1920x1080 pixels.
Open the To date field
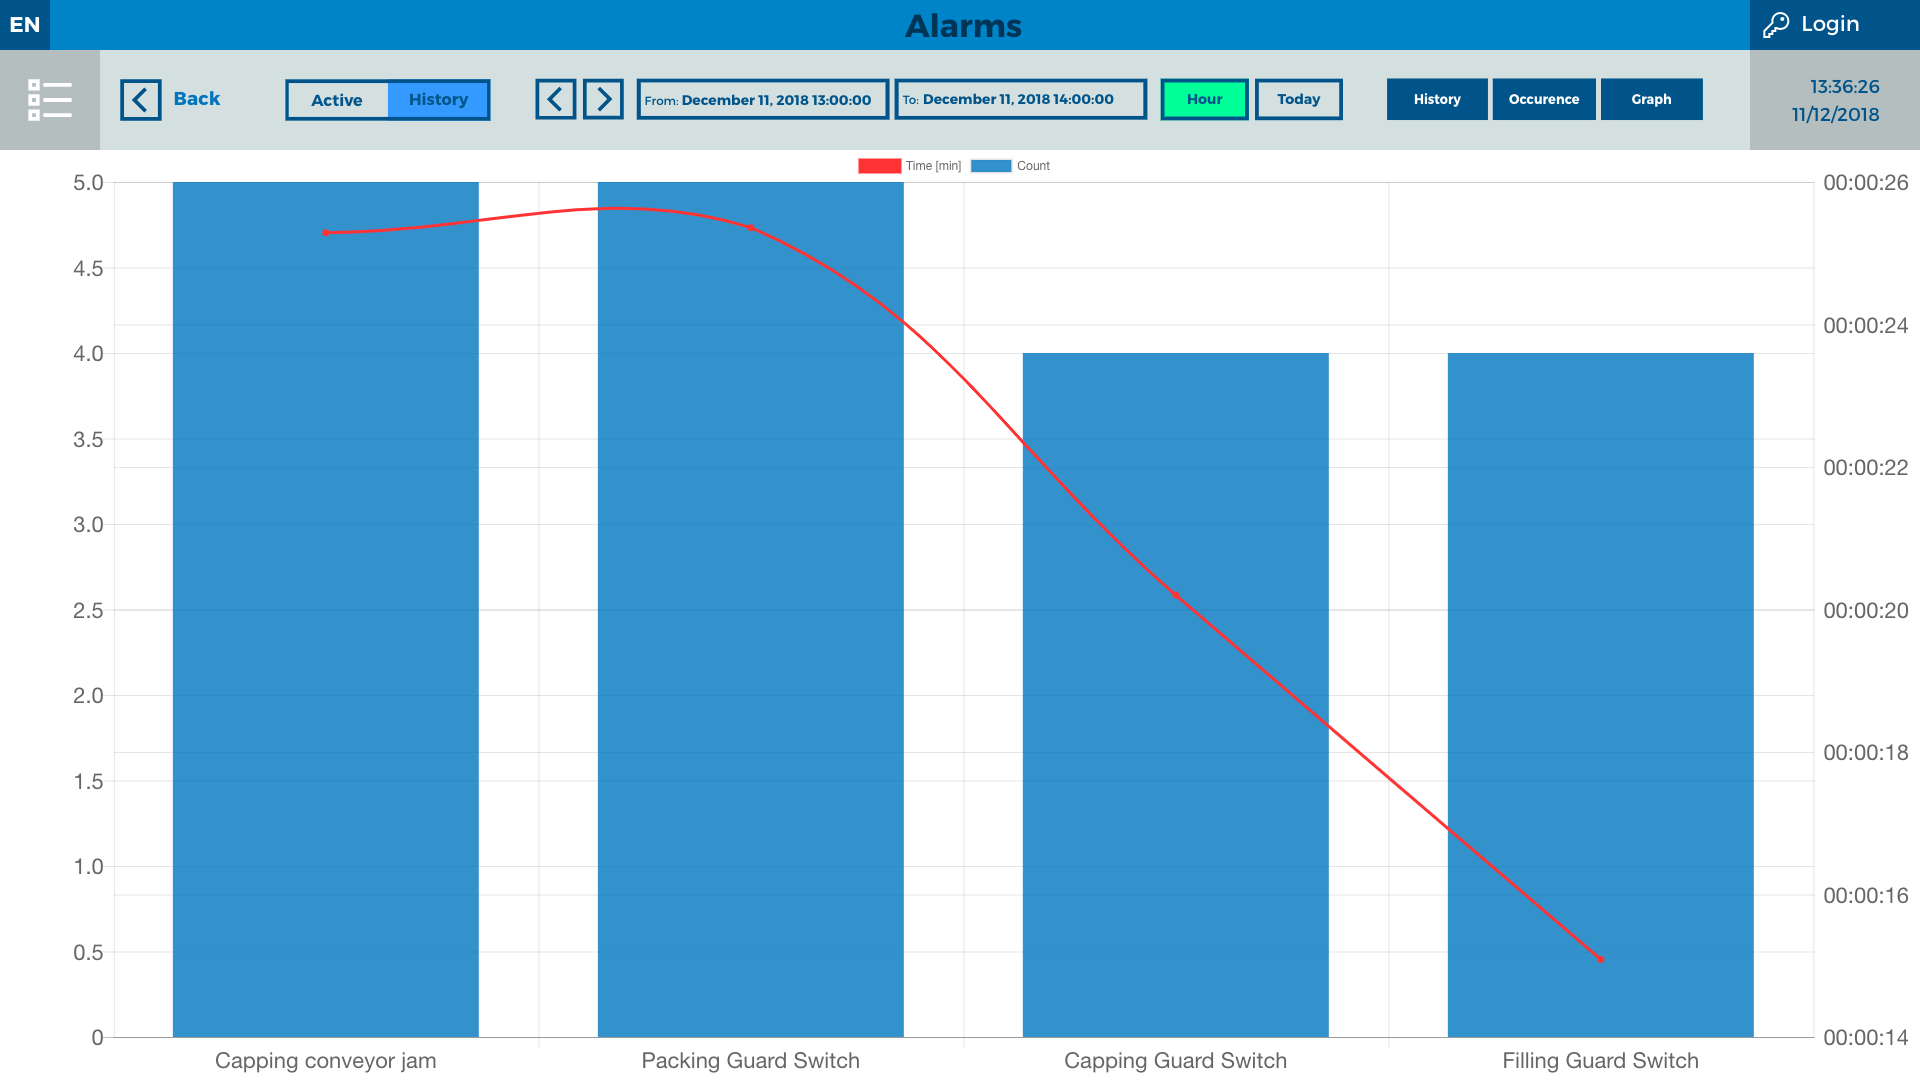(1021, 99)
